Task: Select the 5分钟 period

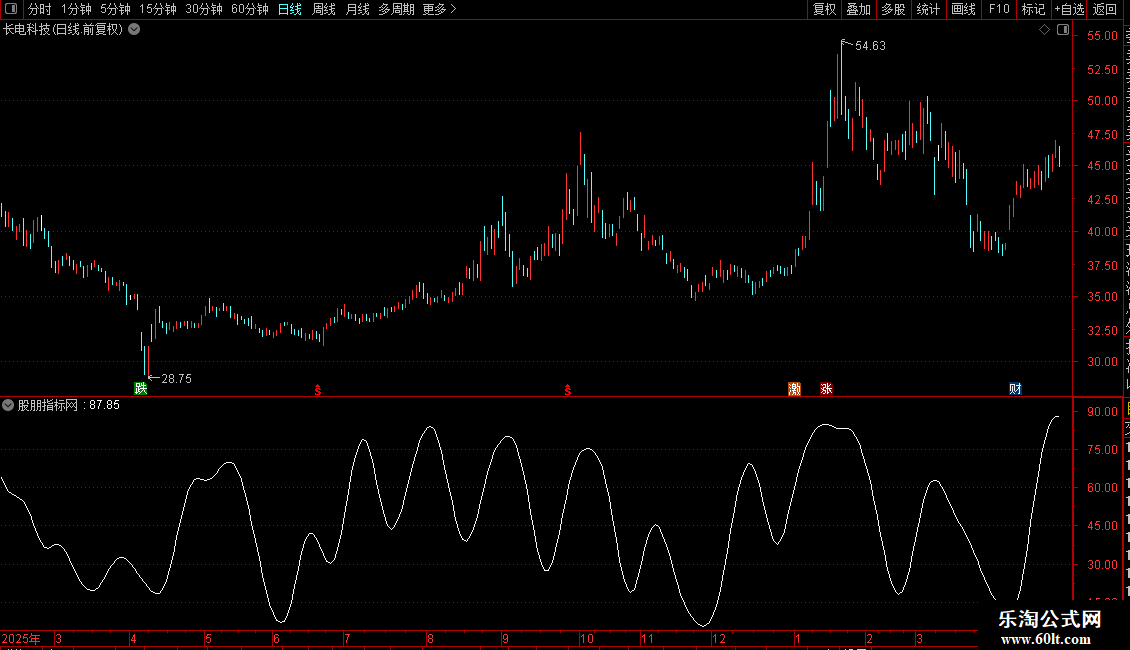Action: tap(115, 9)
